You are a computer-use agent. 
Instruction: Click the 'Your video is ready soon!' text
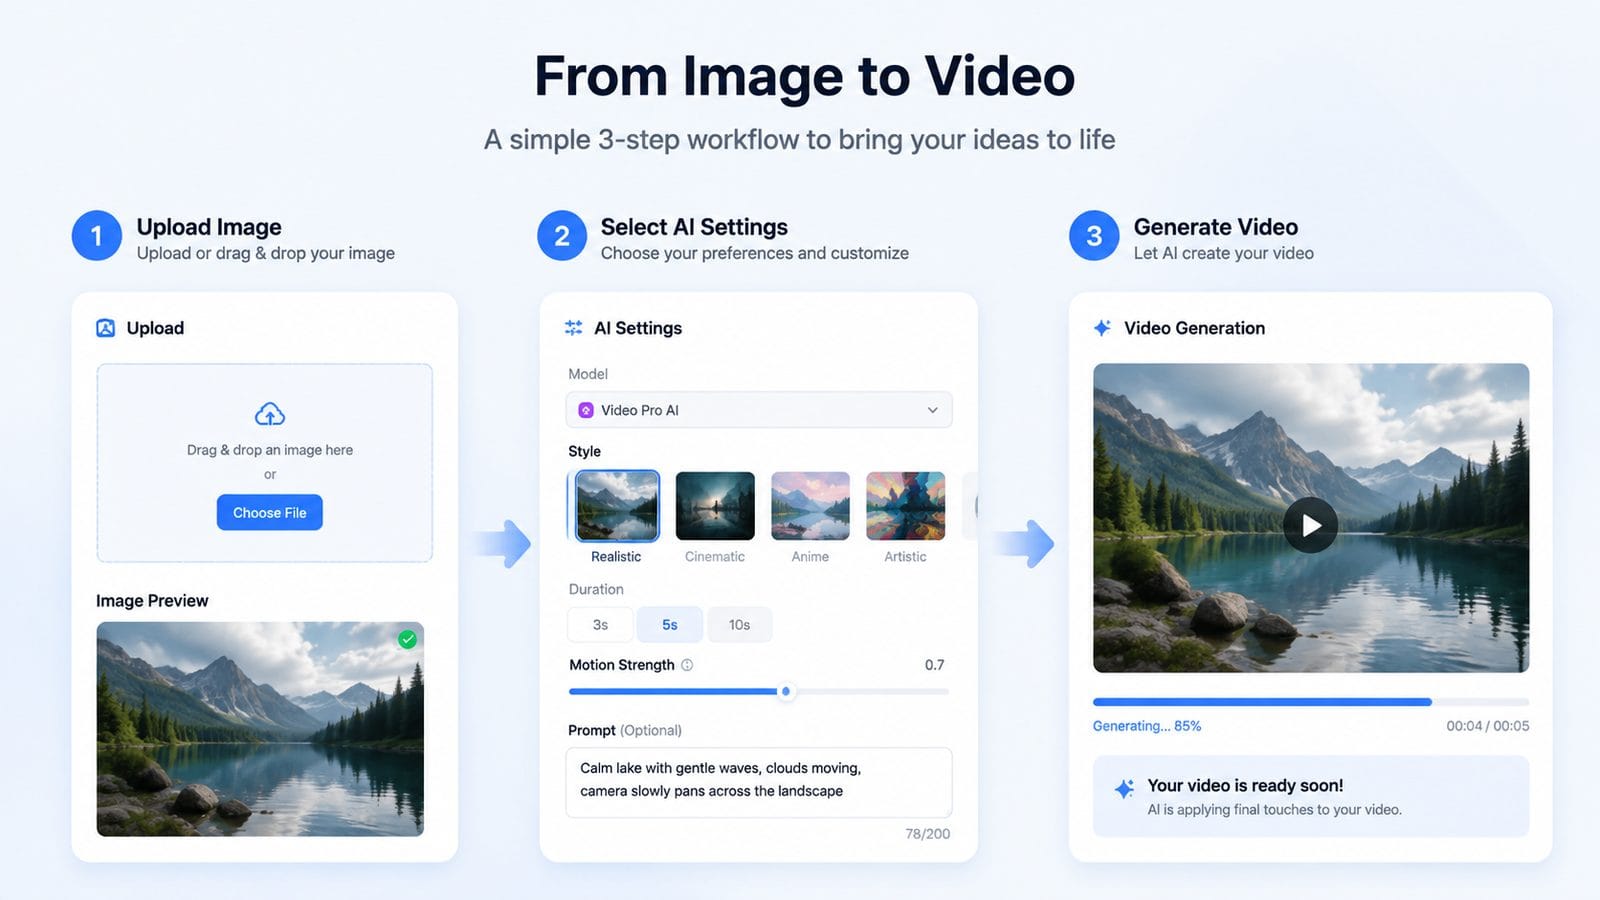pos(1245,786)
